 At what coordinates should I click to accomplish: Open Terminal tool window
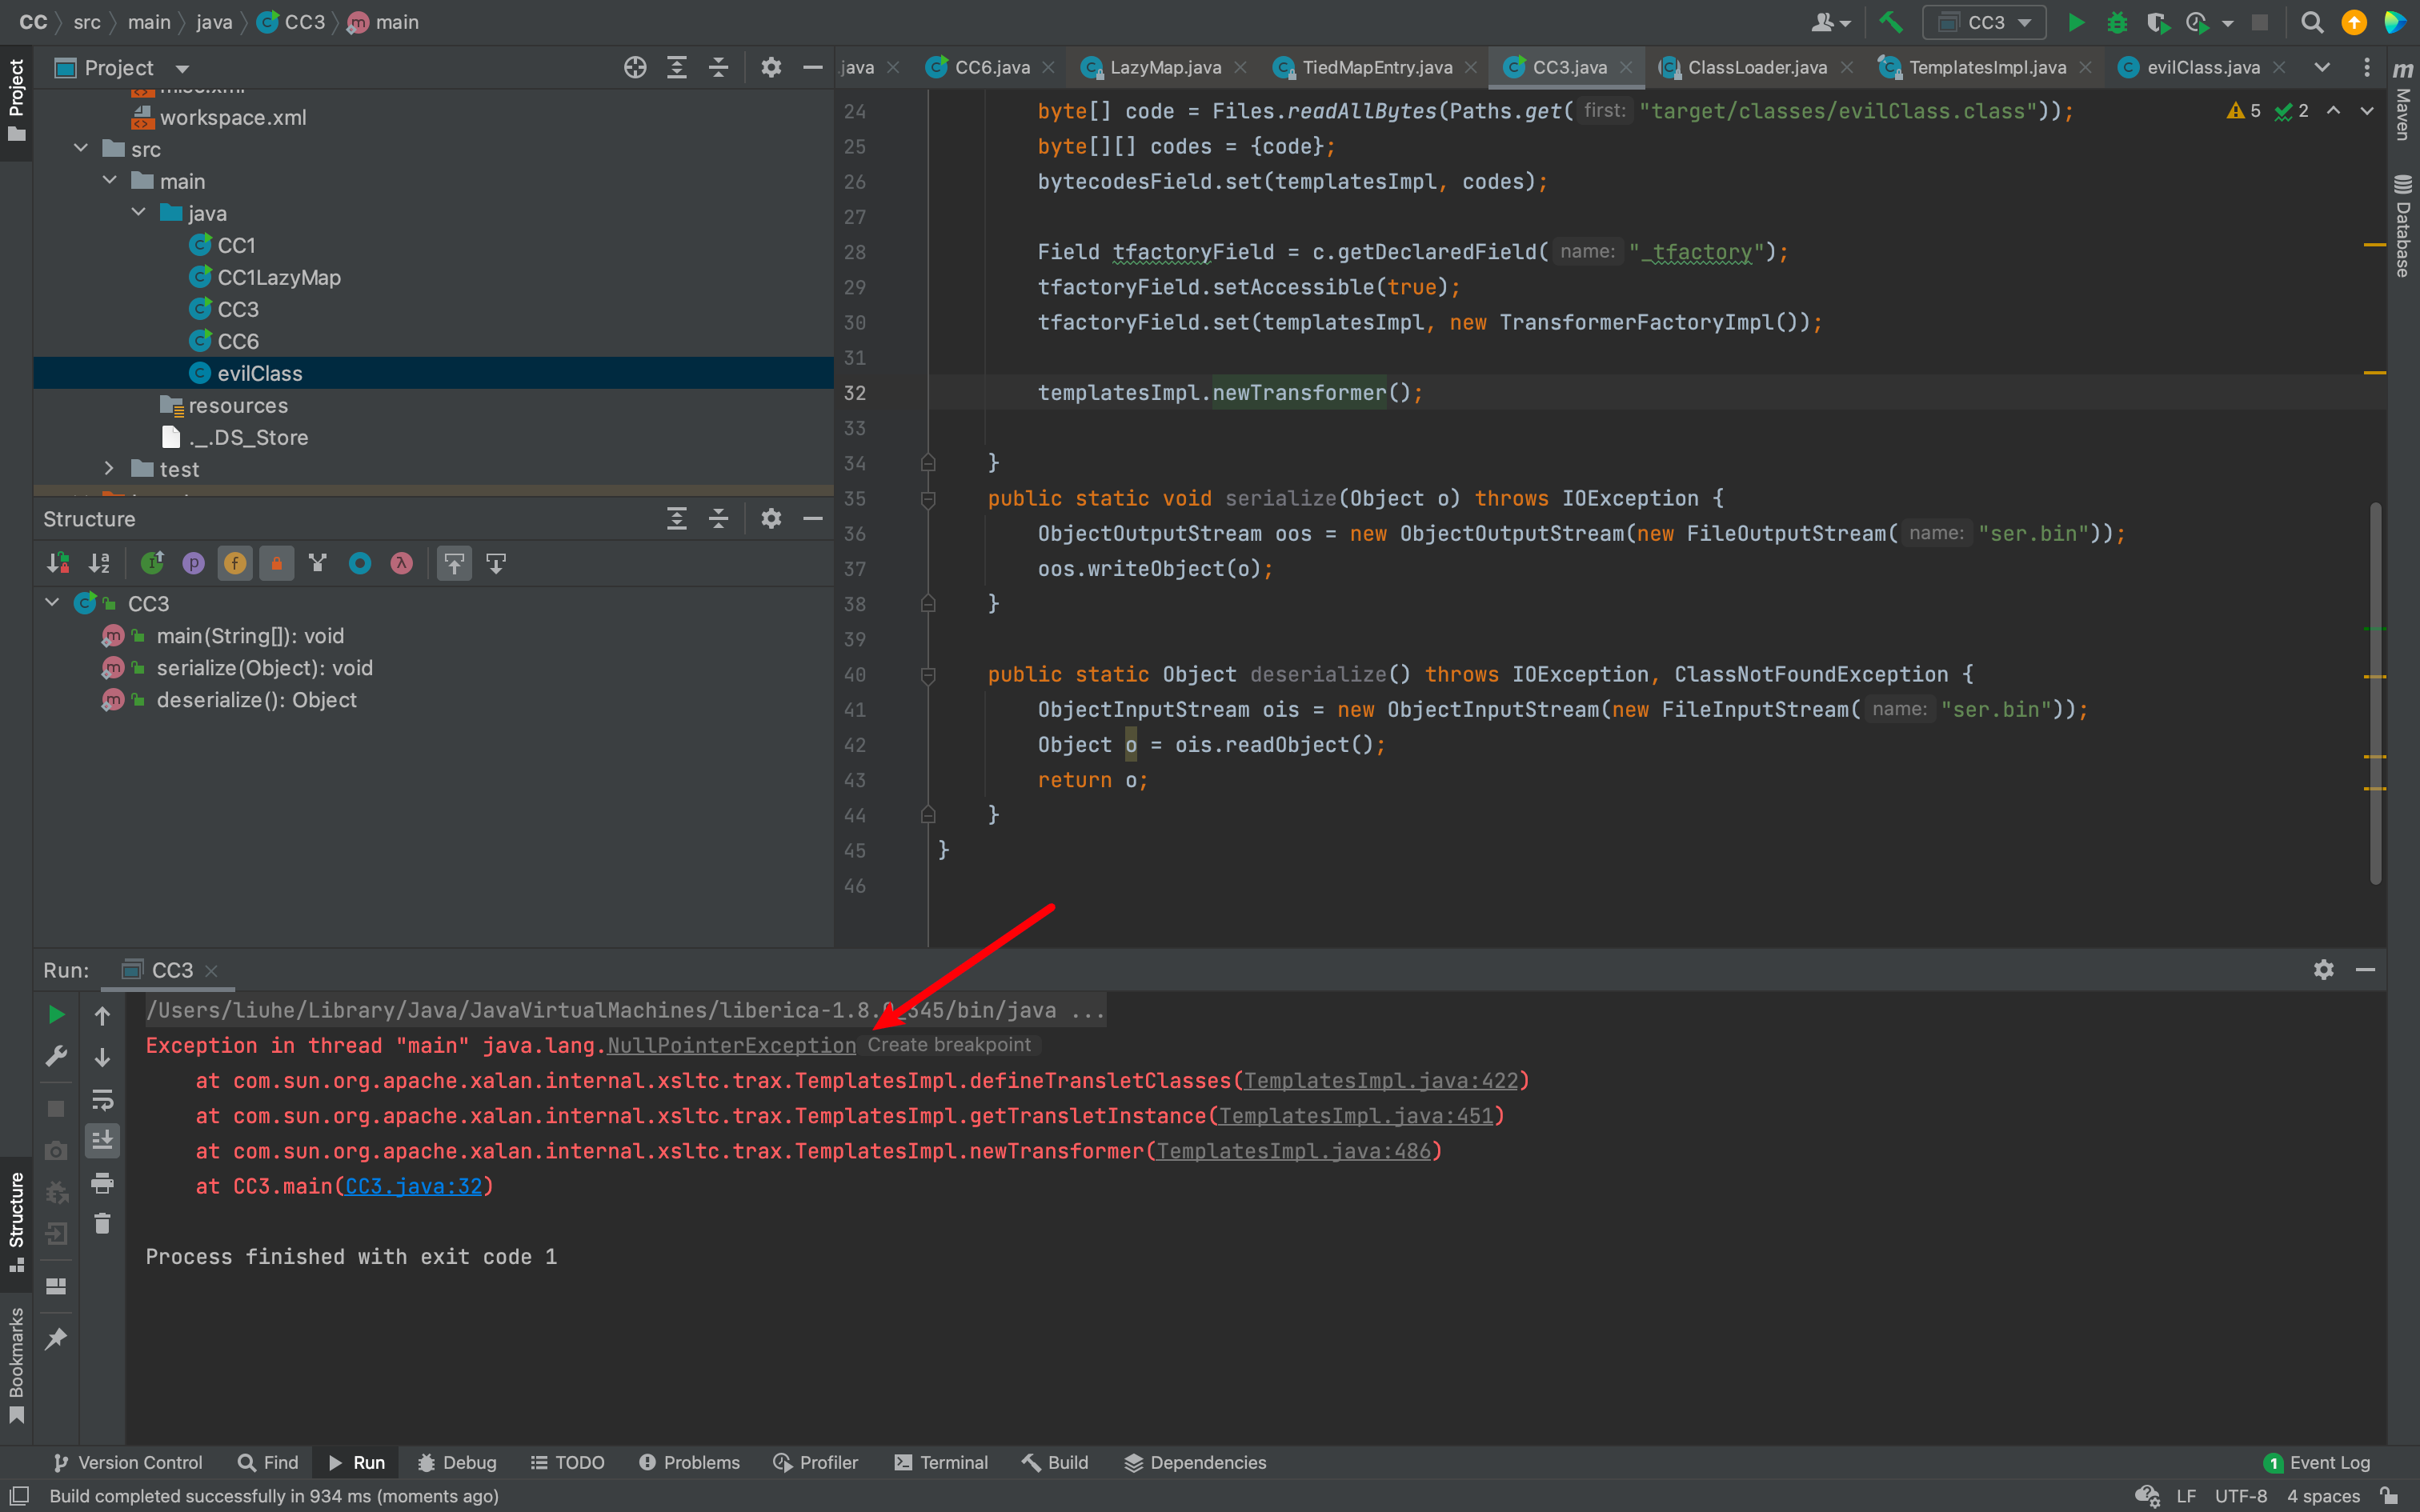point(941,1462)
